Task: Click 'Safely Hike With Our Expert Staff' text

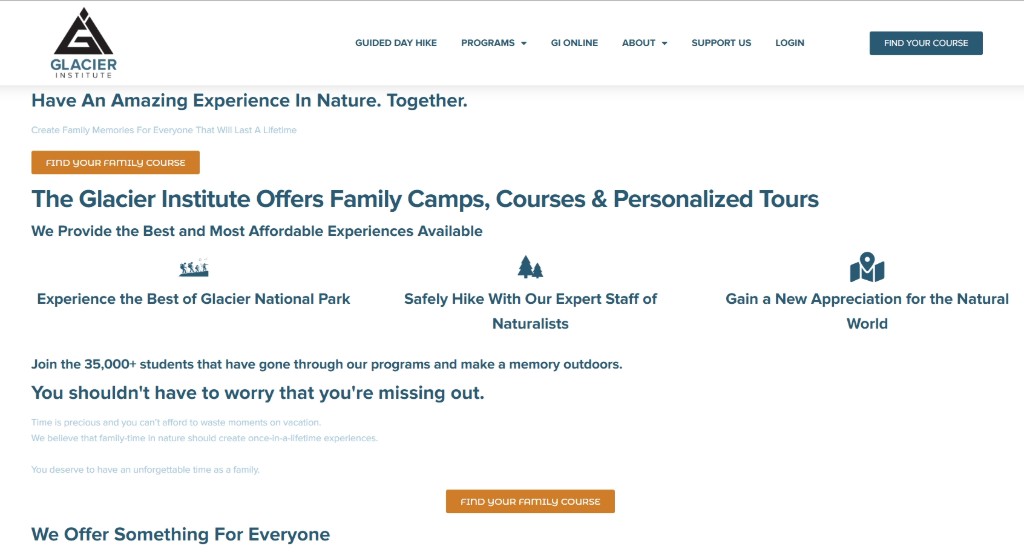Action: [x=530, y=311]
